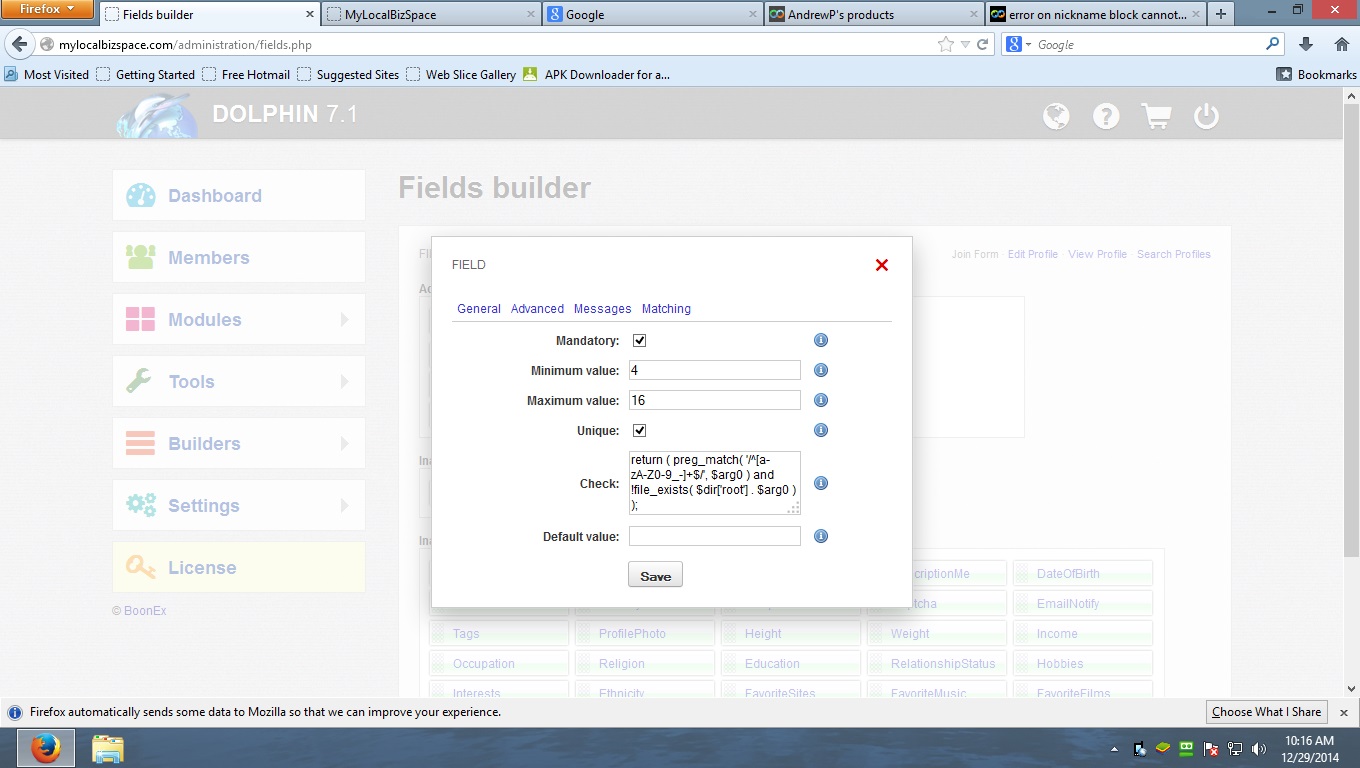This screenshot has width=1360, height=768.
Task: Show hidden tray icons arrow
Action: [1115, 748]
